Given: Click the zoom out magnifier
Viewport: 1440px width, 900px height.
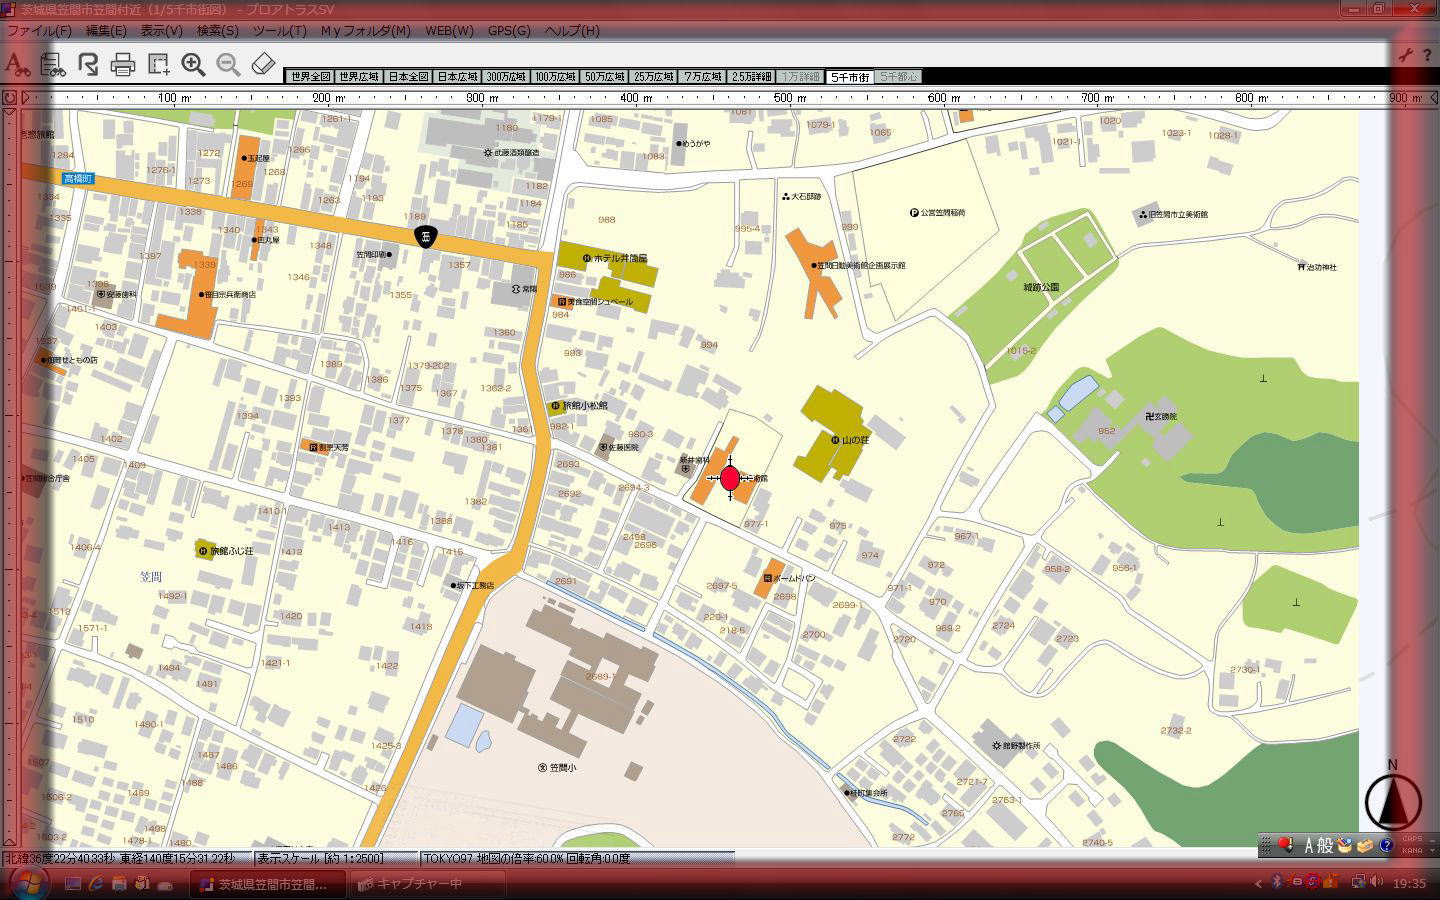Looking at the screenshot, I should [228, 65].
